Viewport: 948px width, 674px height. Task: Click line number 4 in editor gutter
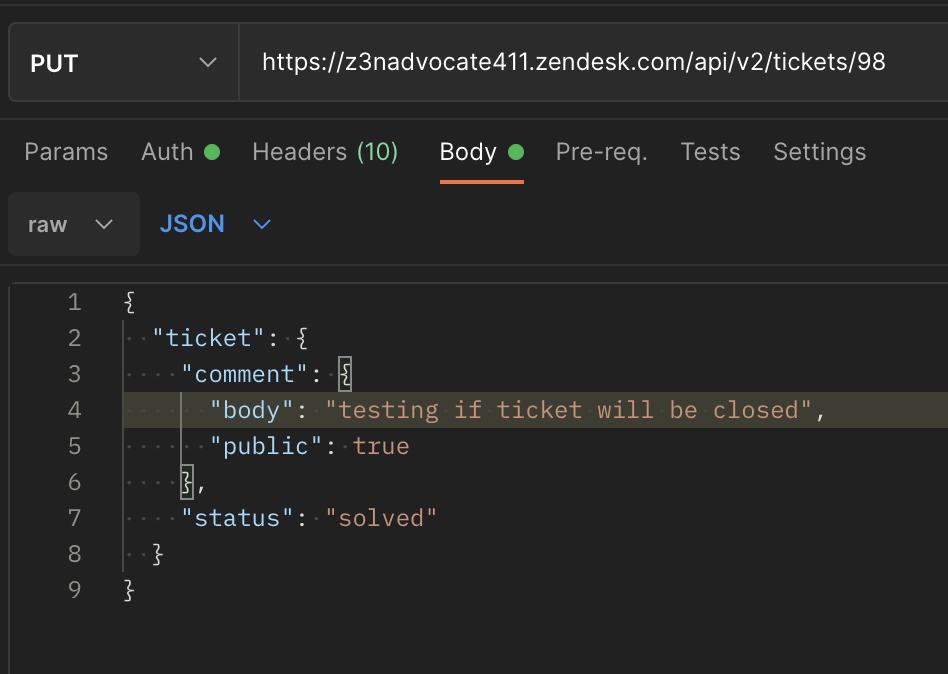[74, 410]
